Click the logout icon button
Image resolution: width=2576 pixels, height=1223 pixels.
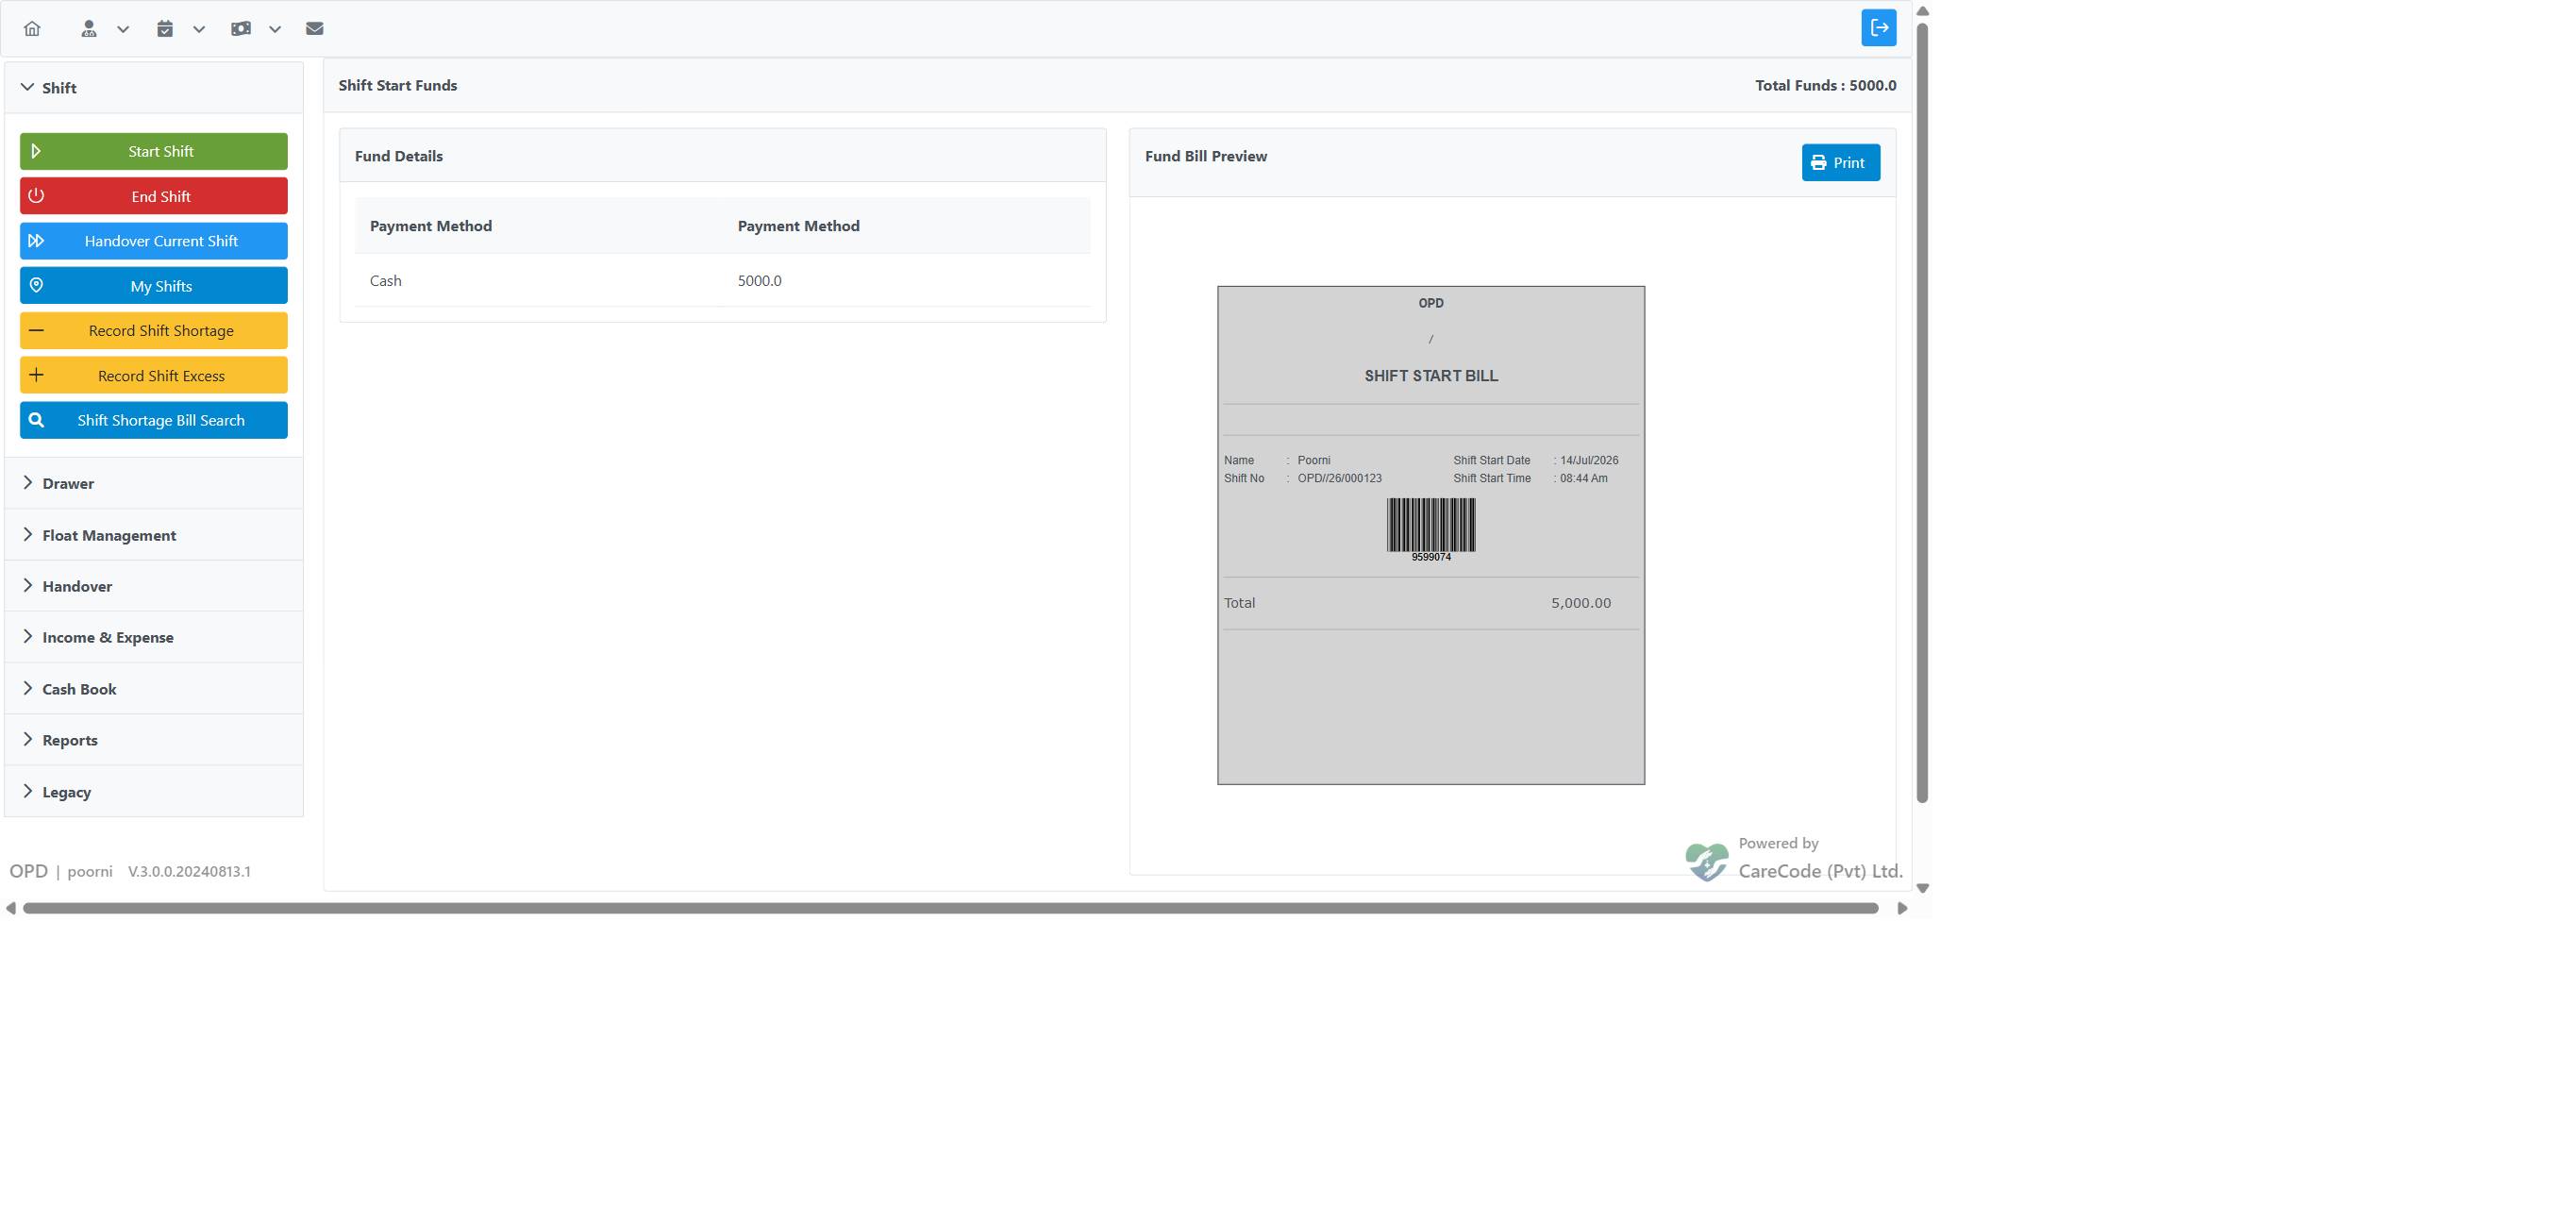point(1878,28)
